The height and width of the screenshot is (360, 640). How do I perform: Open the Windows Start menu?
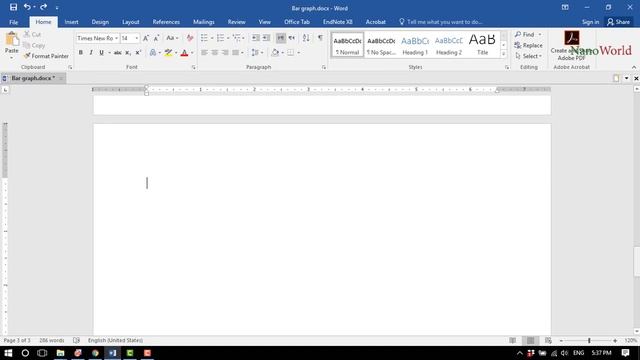click(x=8, y=353)
